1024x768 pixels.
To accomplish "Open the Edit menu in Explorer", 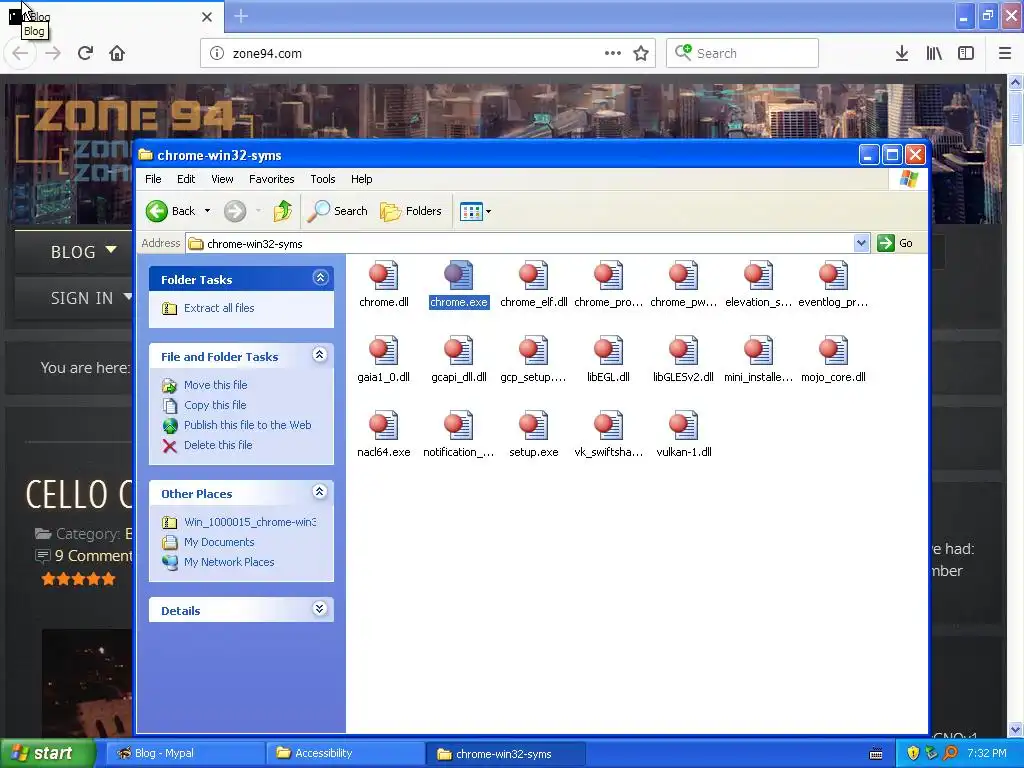I will [186, 179].
